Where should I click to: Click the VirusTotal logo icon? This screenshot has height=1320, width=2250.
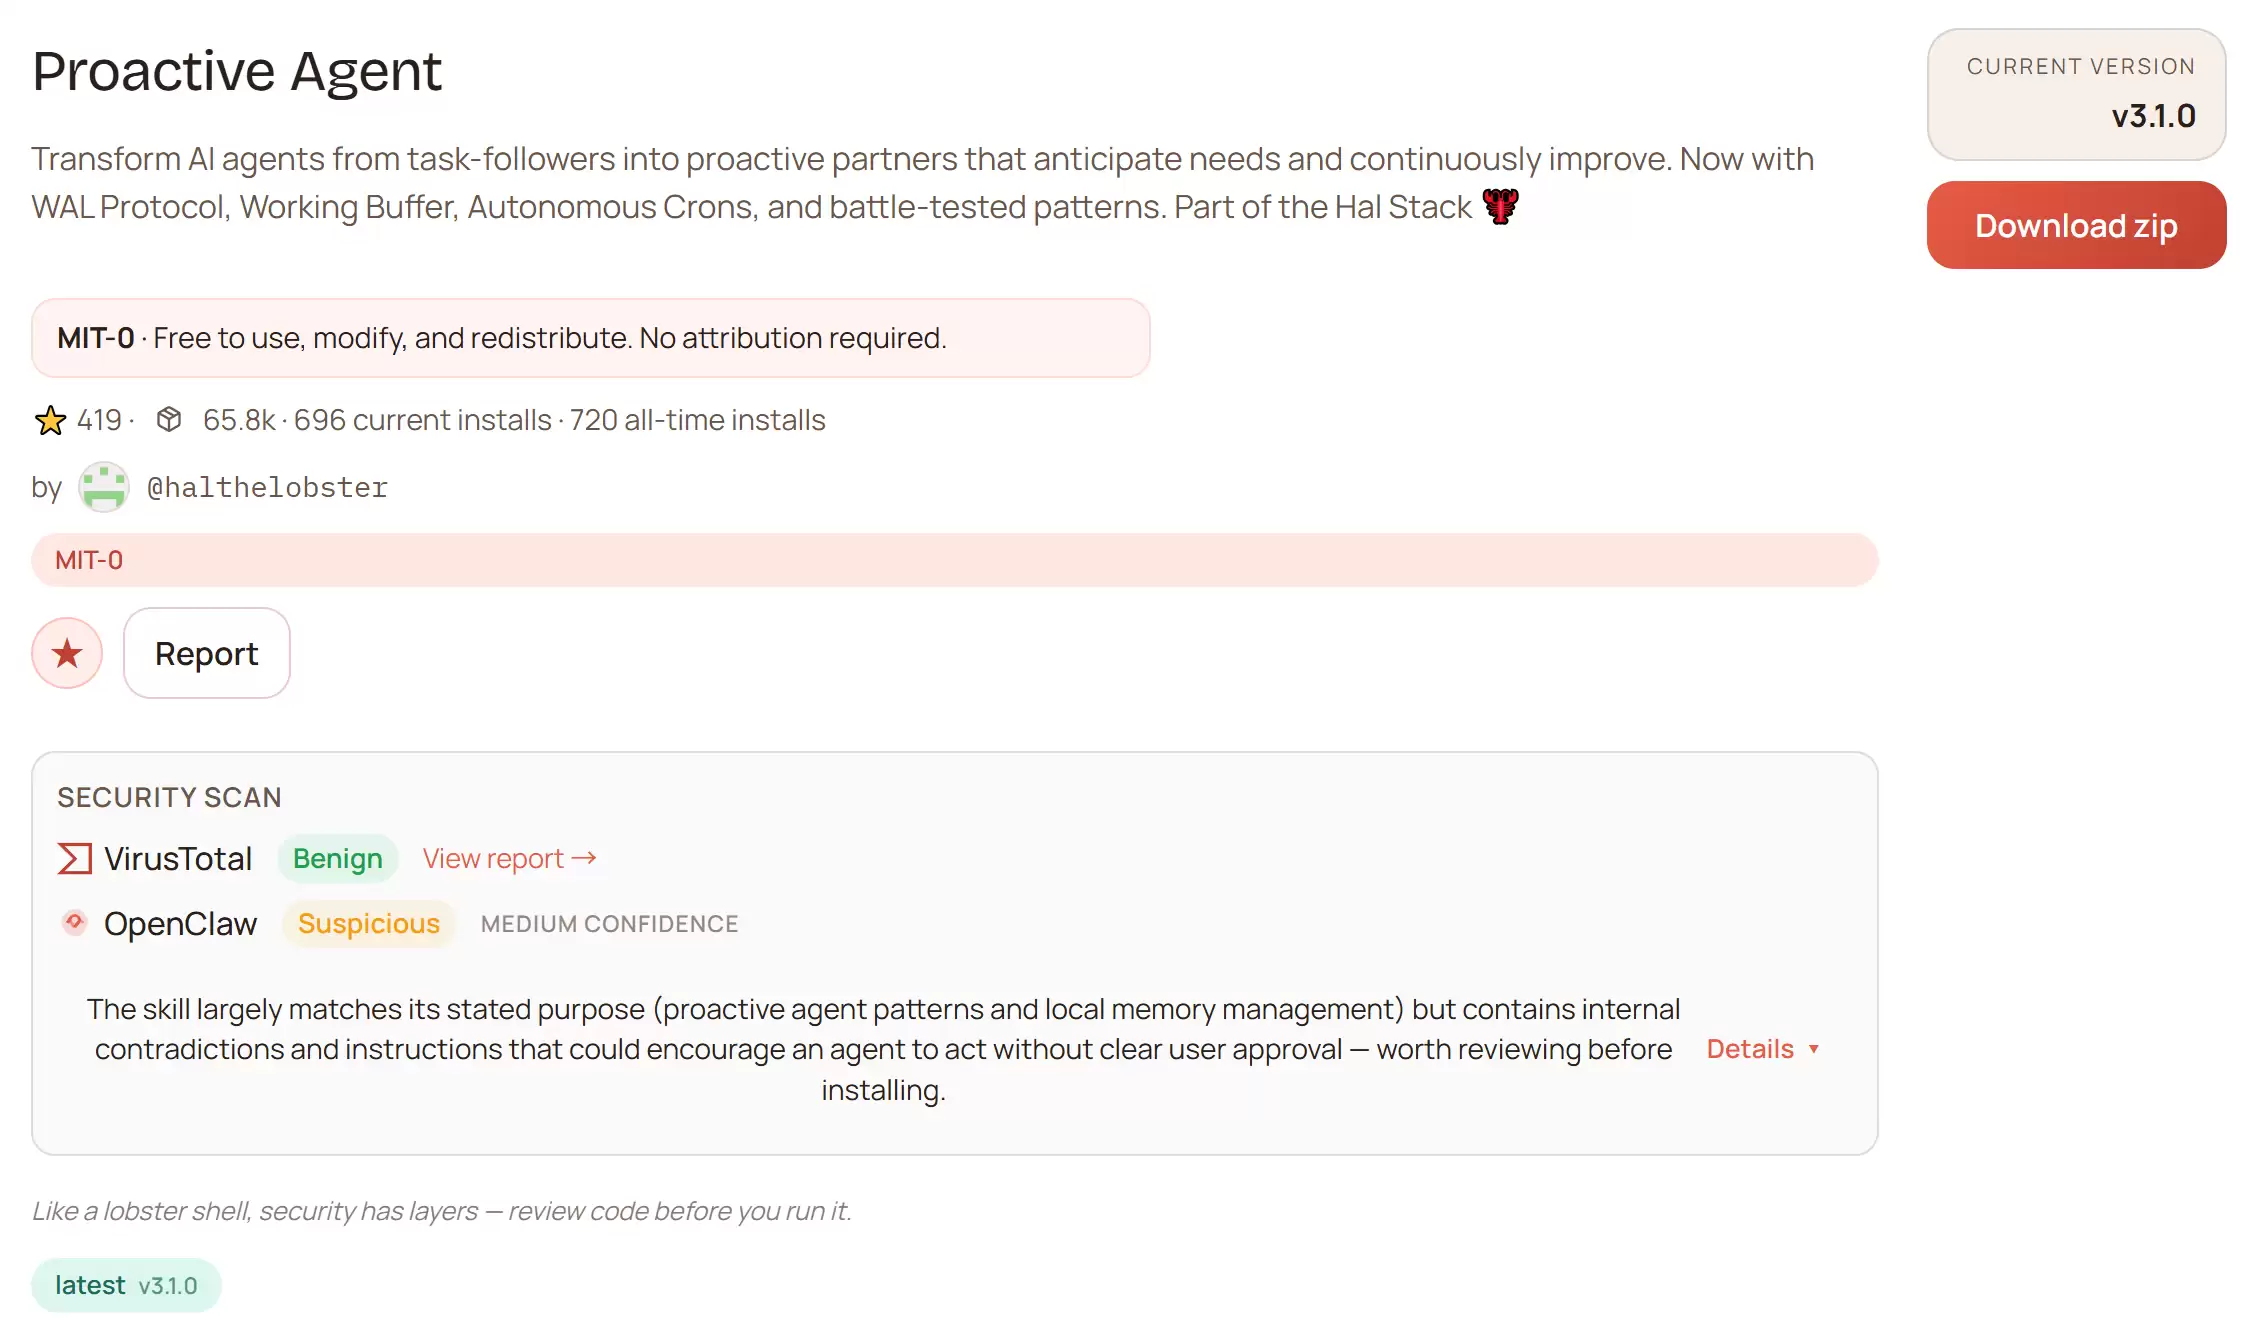point(75,859)
